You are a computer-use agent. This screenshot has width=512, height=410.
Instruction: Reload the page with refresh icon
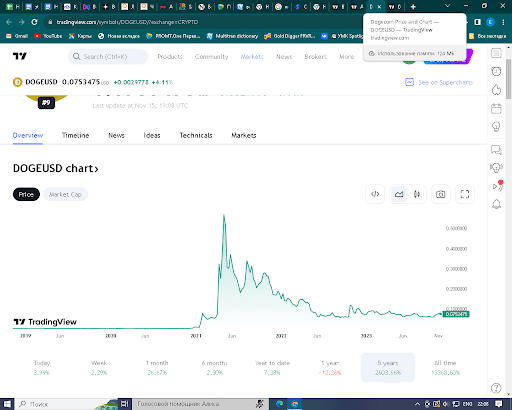[34, 22]
